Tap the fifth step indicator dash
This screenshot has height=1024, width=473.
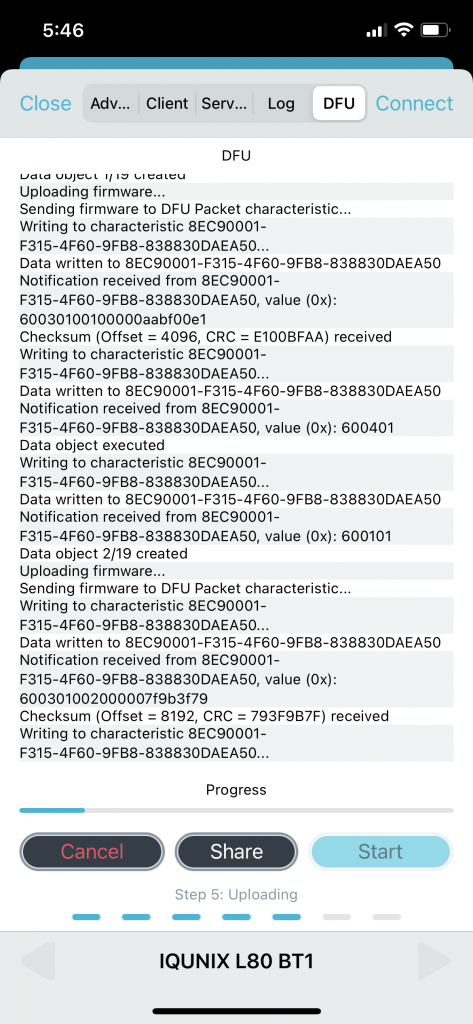(286, 917)
